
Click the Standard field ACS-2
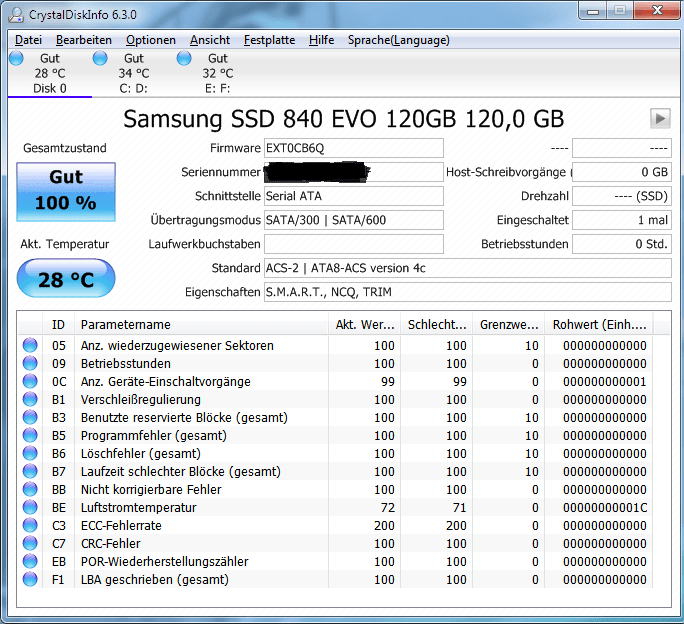pyautogui.click(x=468, y=268)
